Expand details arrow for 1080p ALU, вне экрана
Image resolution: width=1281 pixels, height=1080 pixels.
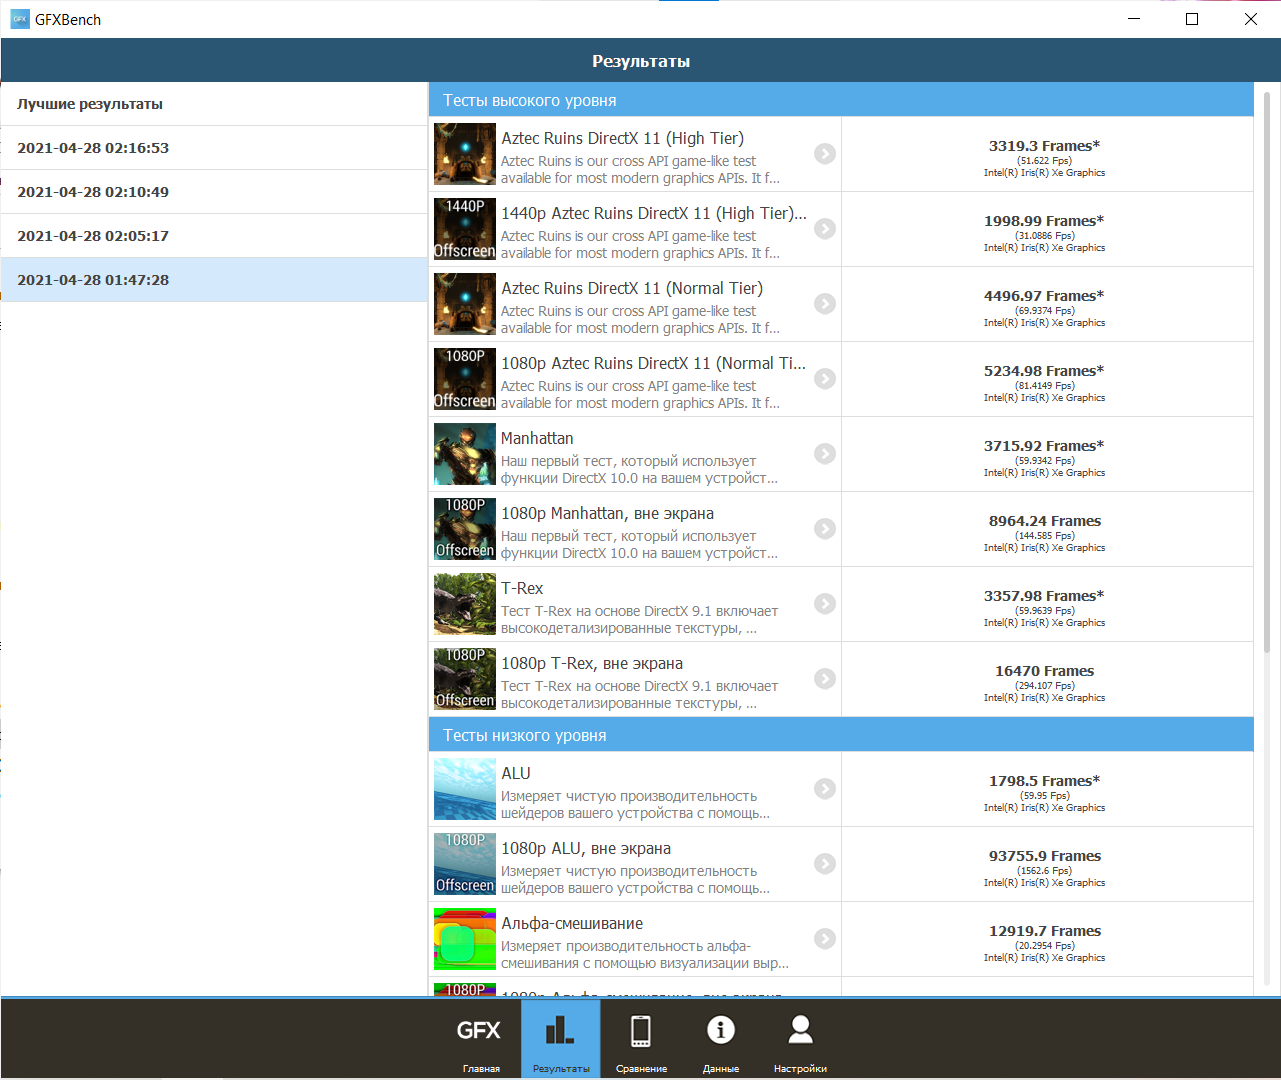click(x=825, y=864)
